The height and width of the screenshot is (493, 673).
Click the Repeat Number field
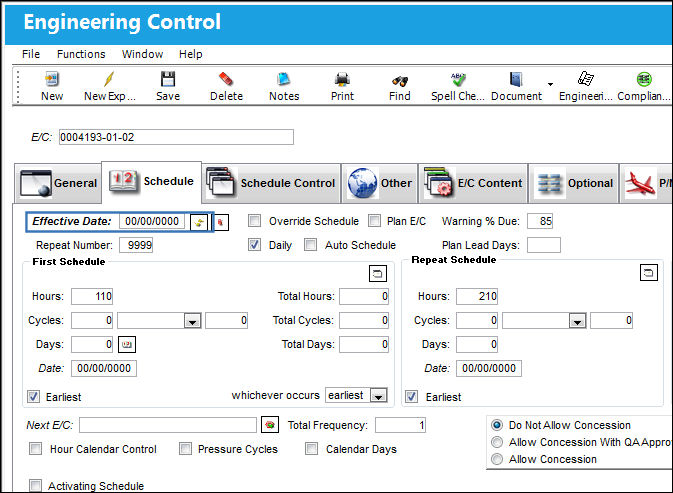136,245
